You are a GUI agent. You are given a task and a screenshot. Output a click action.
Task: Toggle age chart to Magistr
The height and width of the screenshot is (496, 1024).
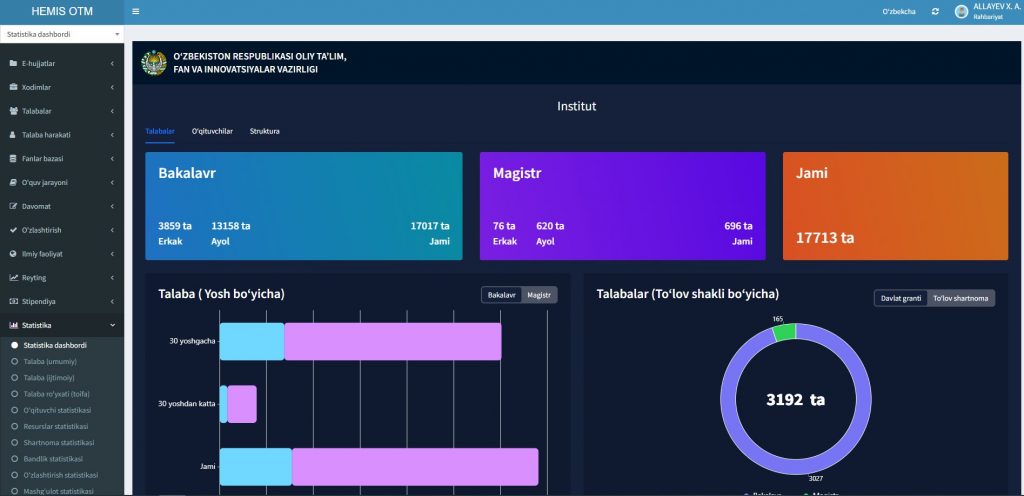(539, 295)
